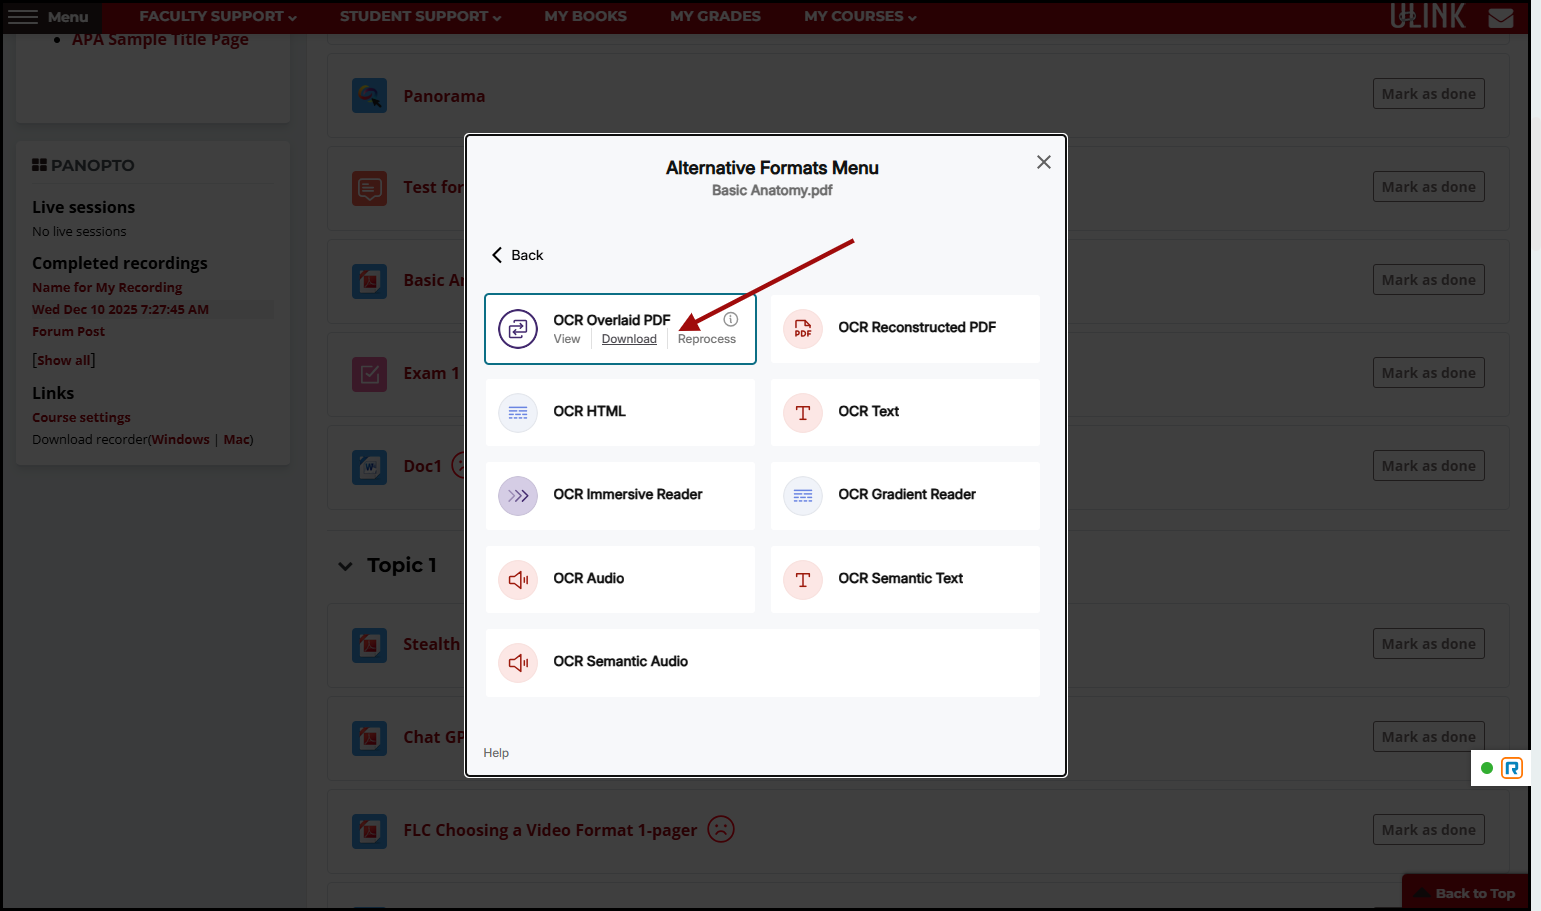Expand the Student Support dropdown menu
Image resolution: width=1541 pixels, height=911 pixels.
point(421,16)
